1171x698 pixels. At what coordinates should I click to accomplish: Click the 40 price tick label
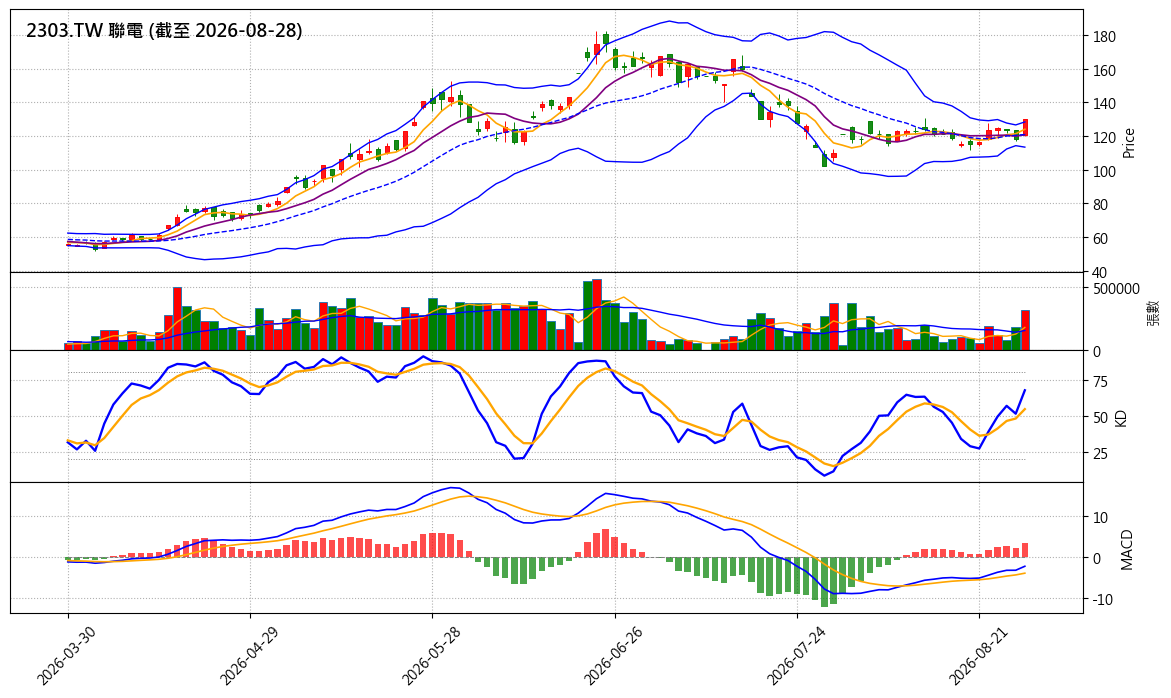(1100, 272)
